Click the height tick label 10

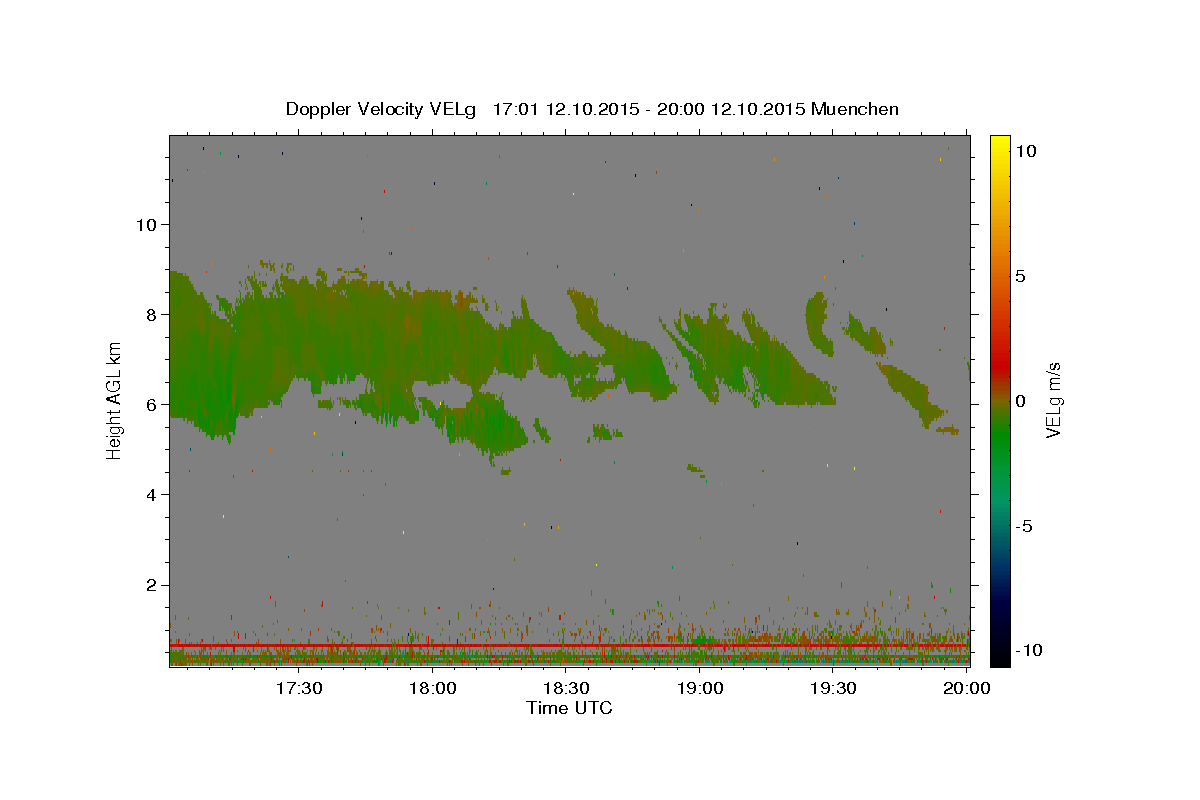(x=146, y=224)
